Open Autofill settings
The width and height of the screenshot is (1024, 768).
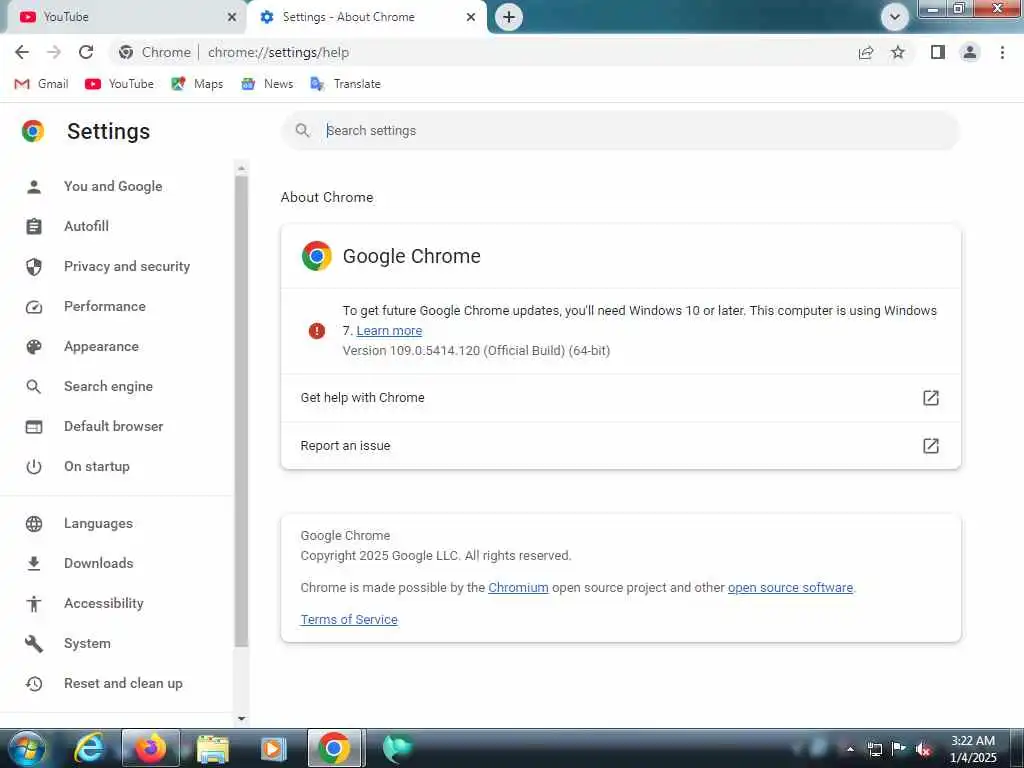point(86,226)
